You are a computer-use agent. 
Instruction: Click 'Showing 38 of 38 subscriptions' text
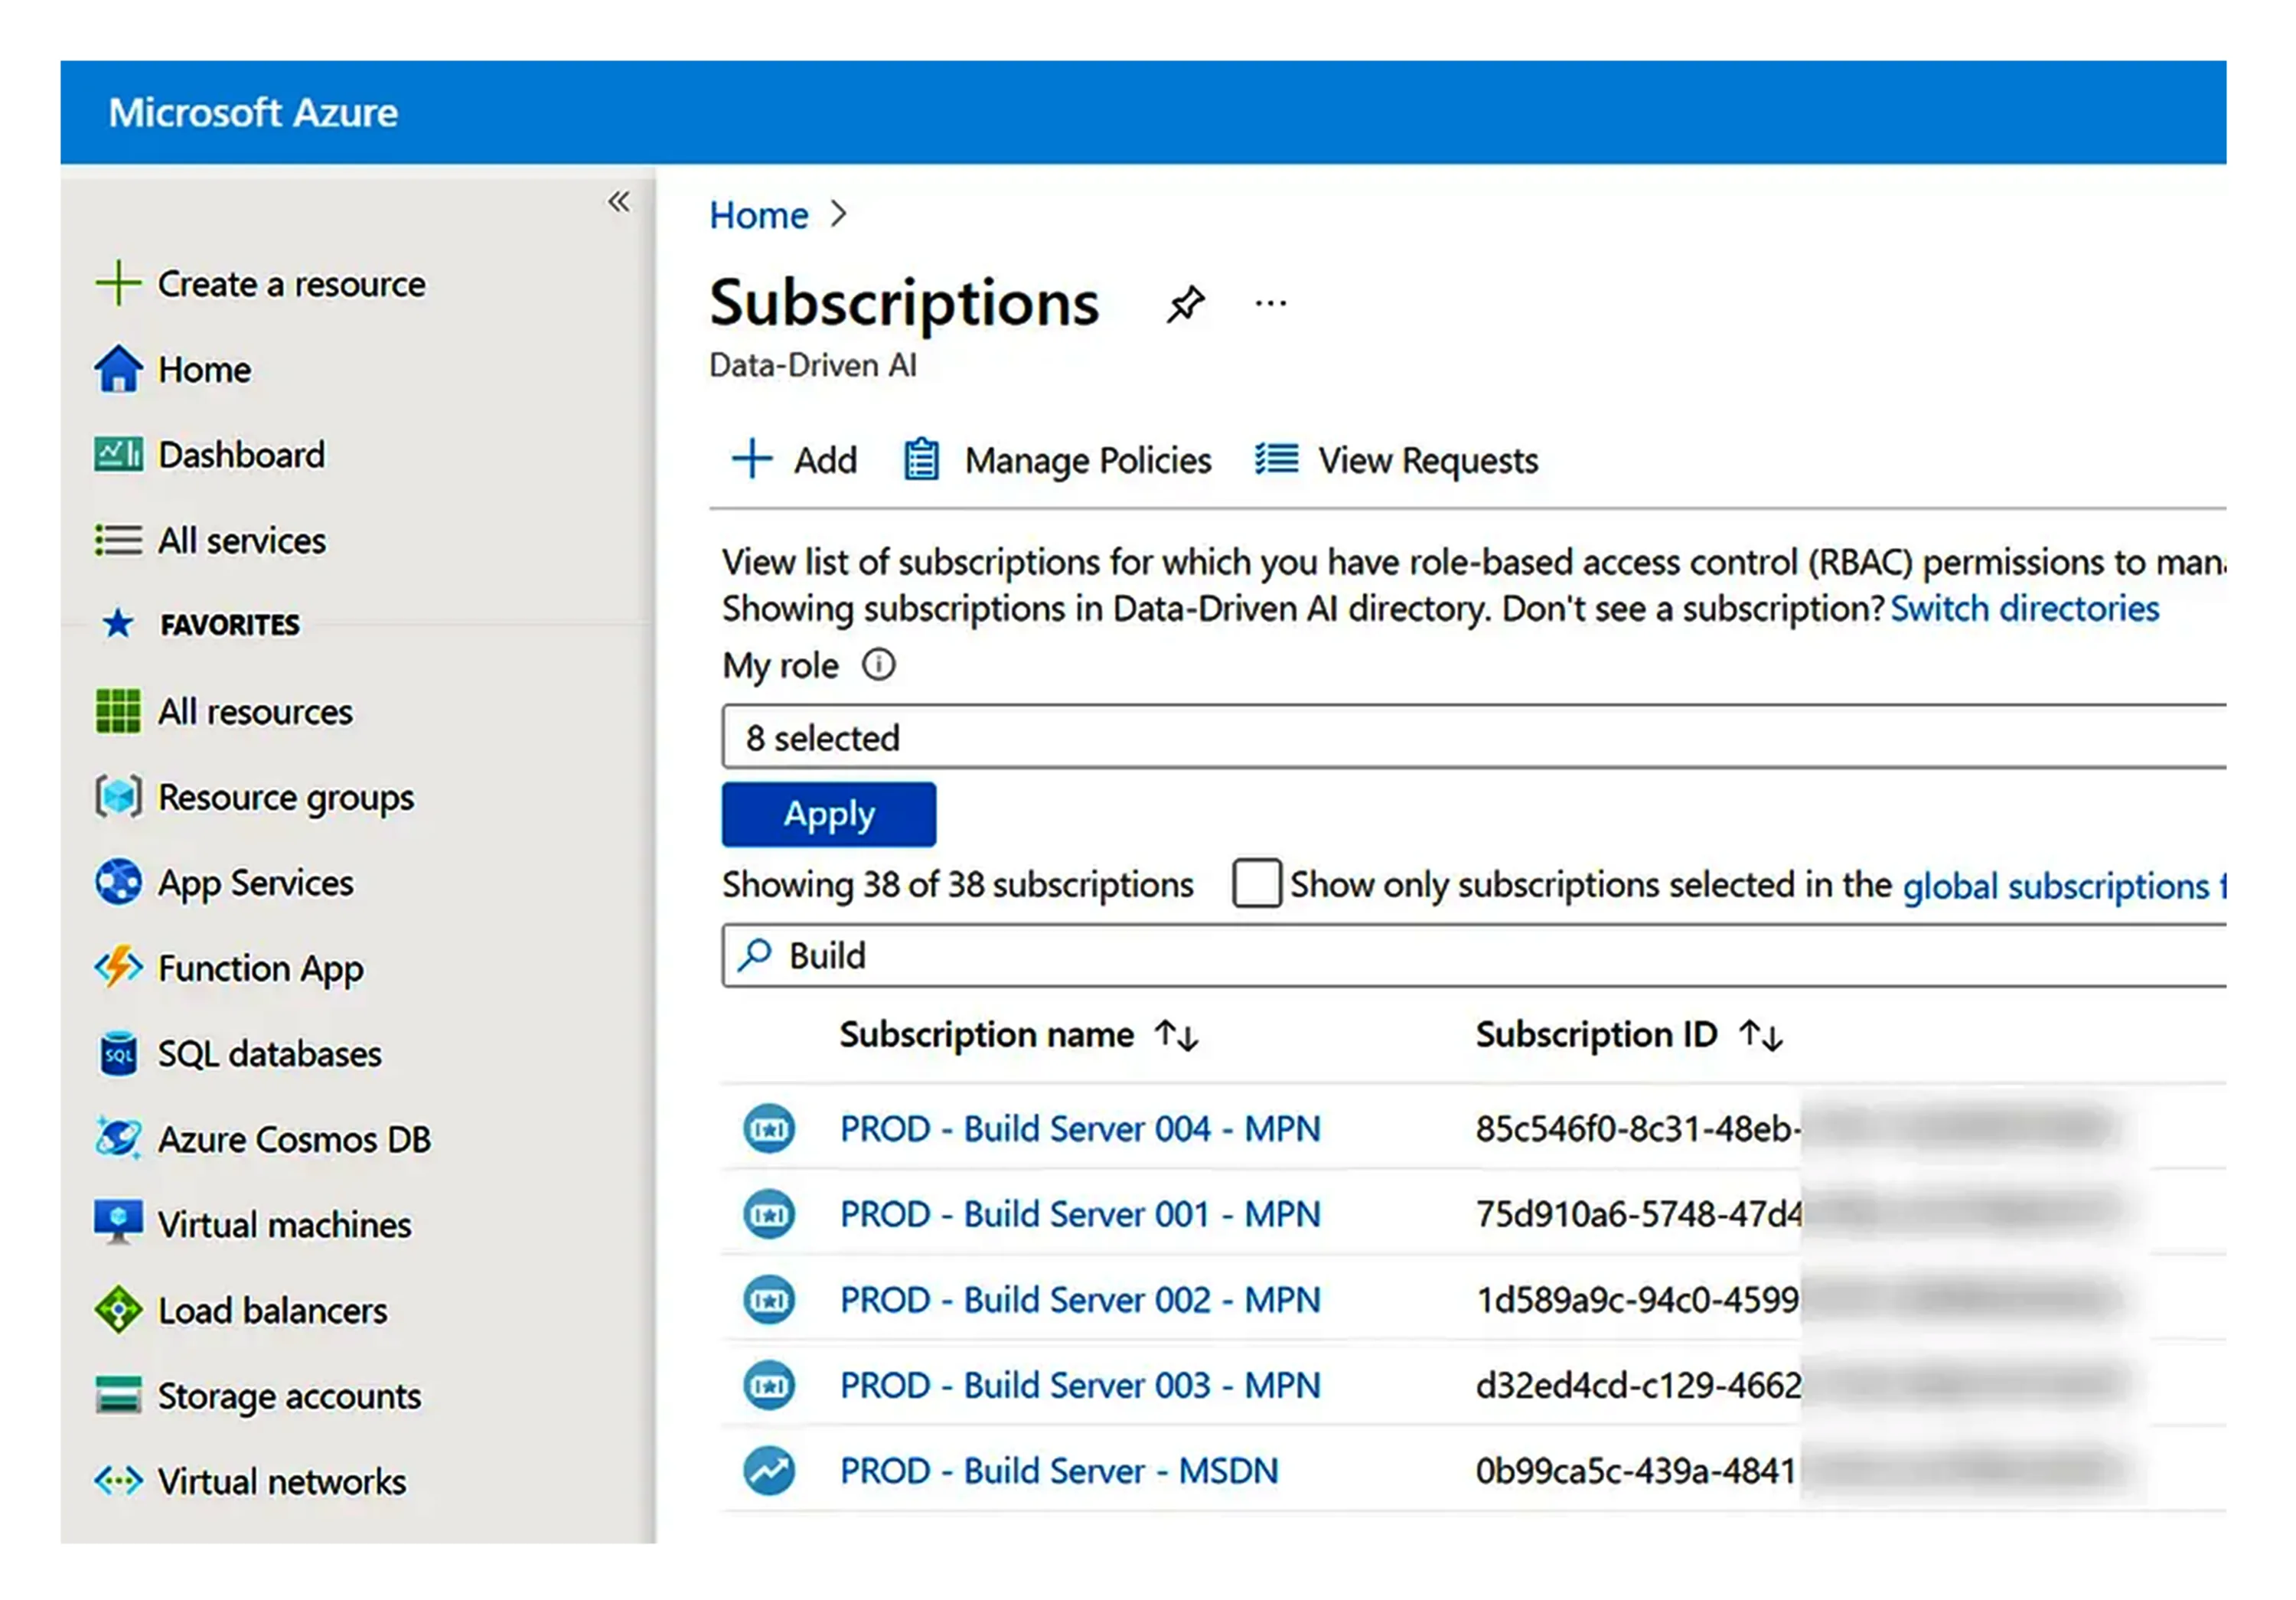pos(958,885)
